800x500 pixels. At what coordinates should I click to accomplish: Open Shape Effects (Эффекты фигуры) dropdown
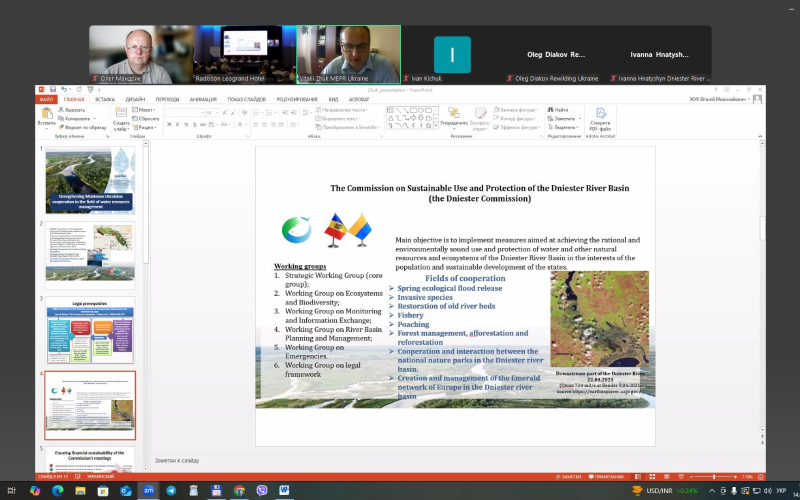[516, 128]
